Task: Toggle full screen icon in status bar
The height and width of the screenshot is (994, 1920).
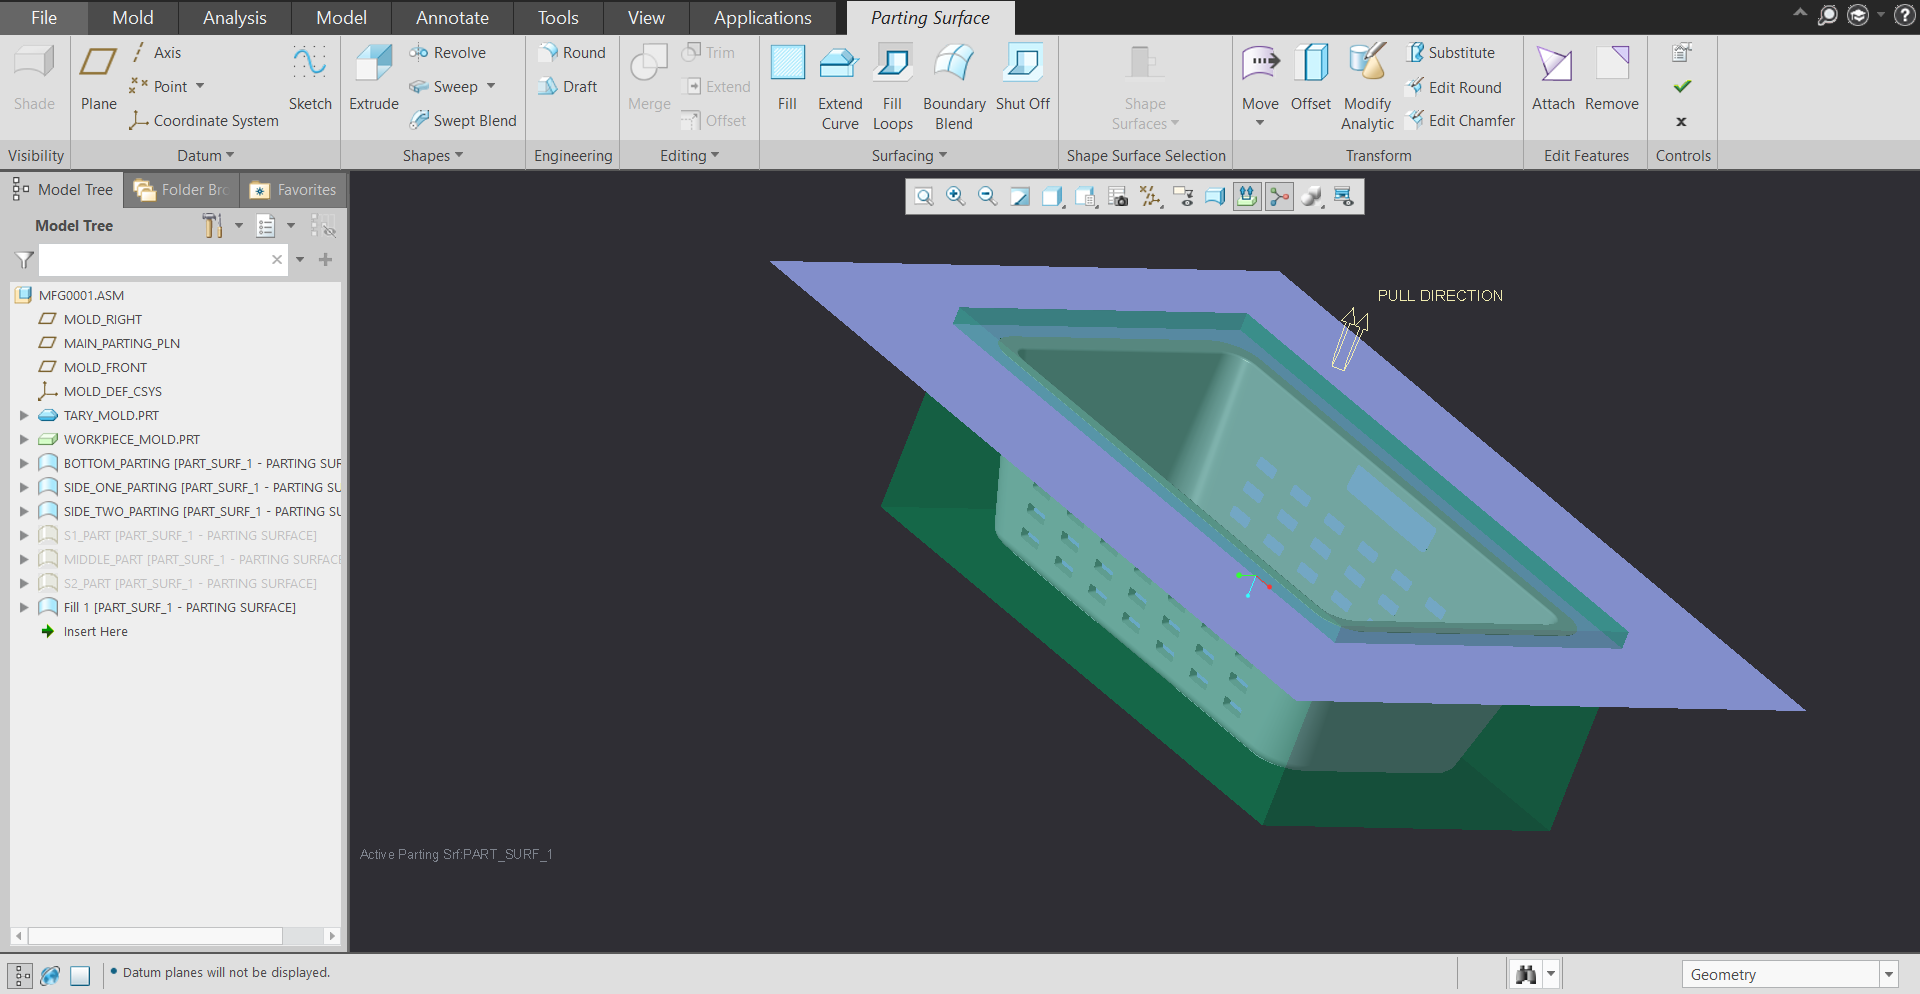Action: tap(80, 975)
